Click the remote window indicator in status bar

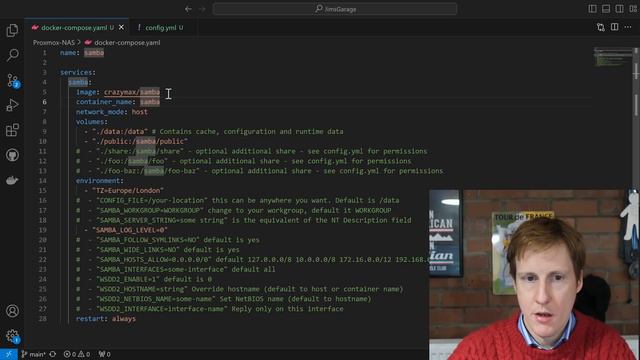9,354
